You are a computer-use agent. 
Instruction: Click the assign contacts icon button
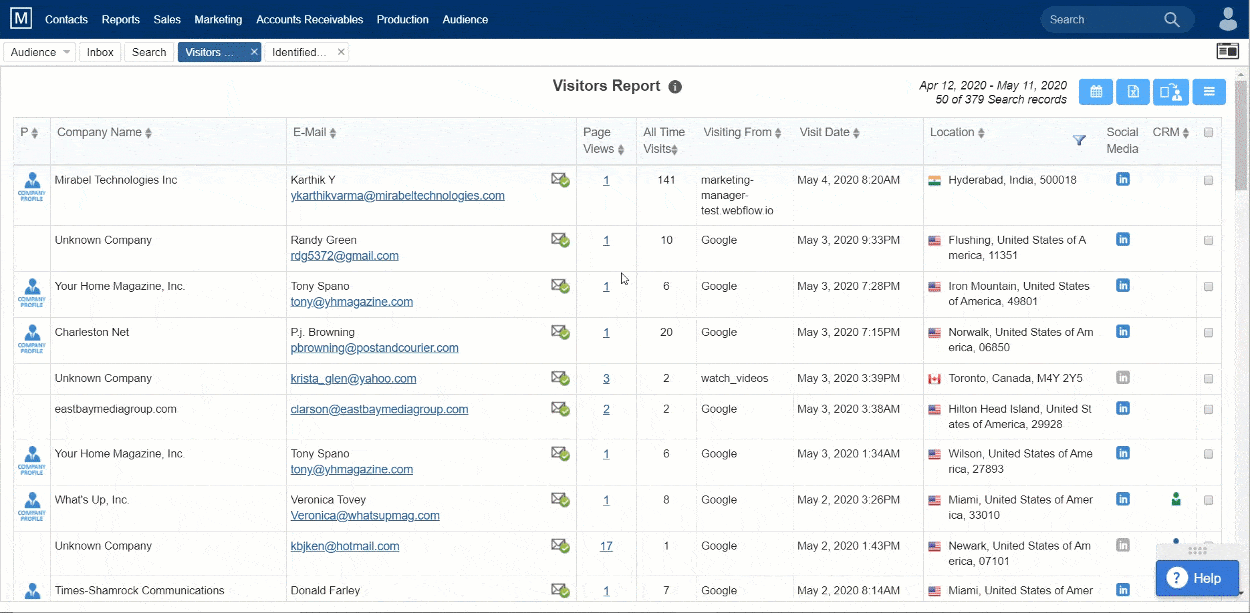[1171, 92]
